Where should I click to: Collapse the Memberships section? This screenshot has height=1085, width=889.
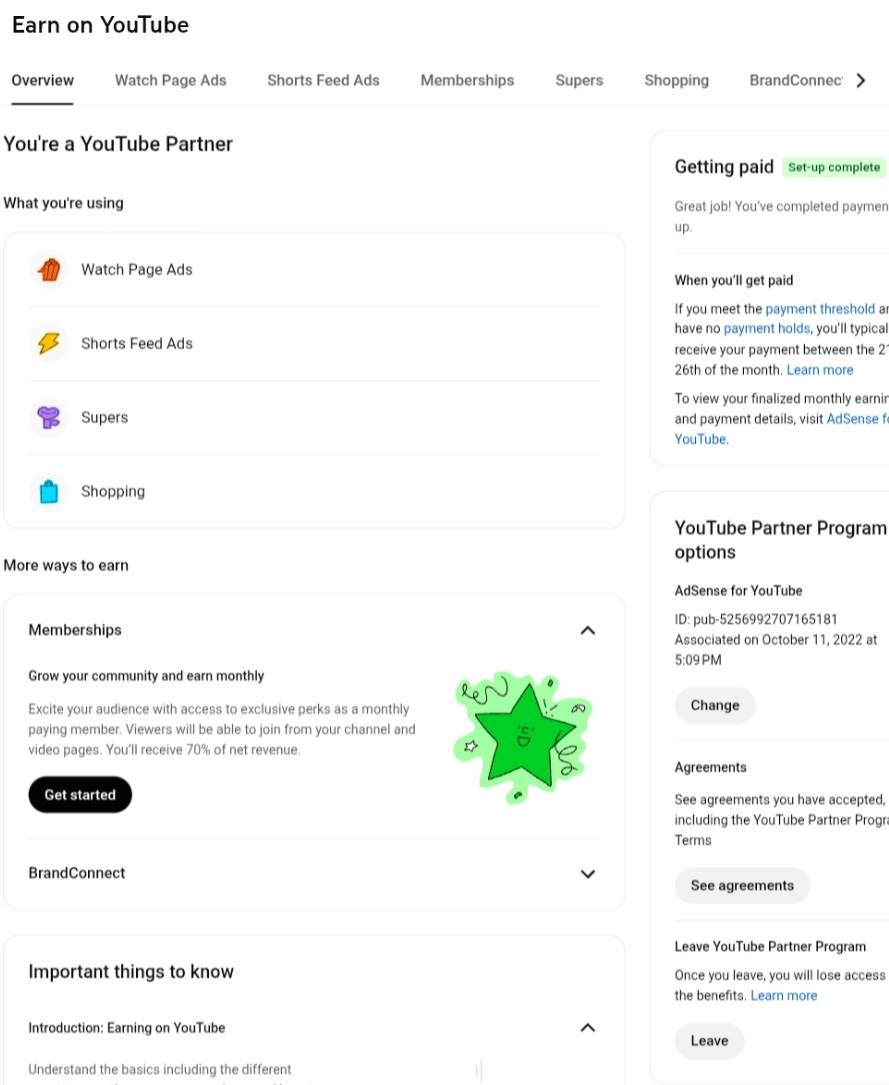(x=588, y=630)
